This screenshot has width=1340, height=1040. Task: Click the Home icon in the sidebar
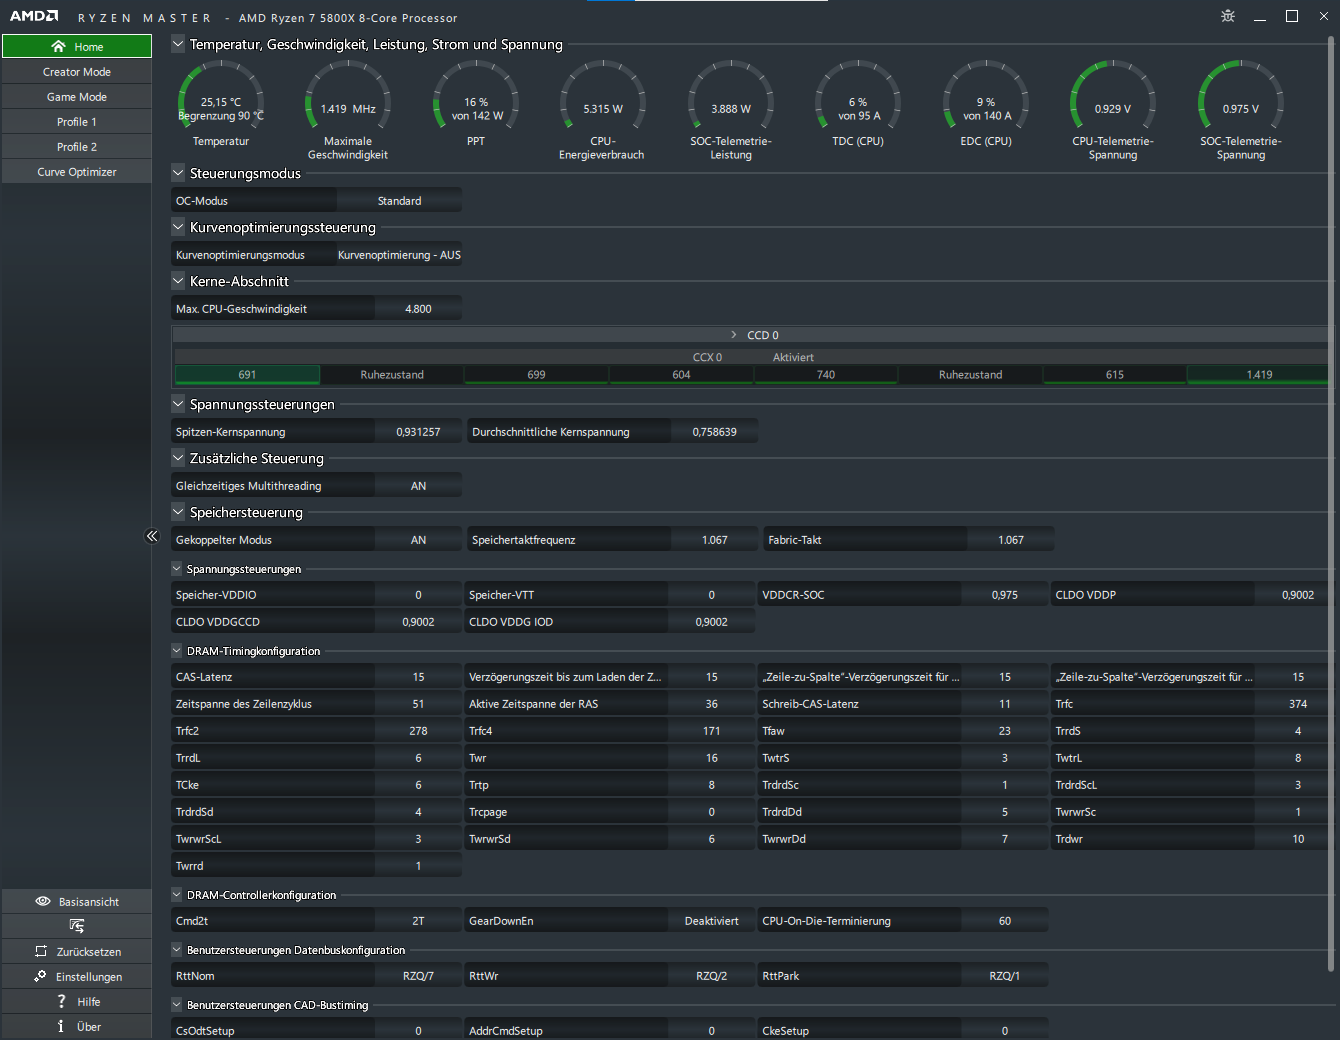pyautogui.click(x=58, y=46)
